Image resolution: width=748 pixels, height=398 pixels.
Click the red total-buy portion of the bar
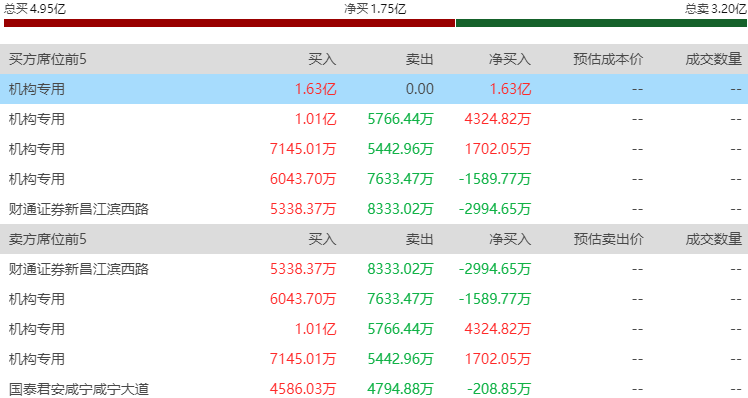(x=229, y=23)
